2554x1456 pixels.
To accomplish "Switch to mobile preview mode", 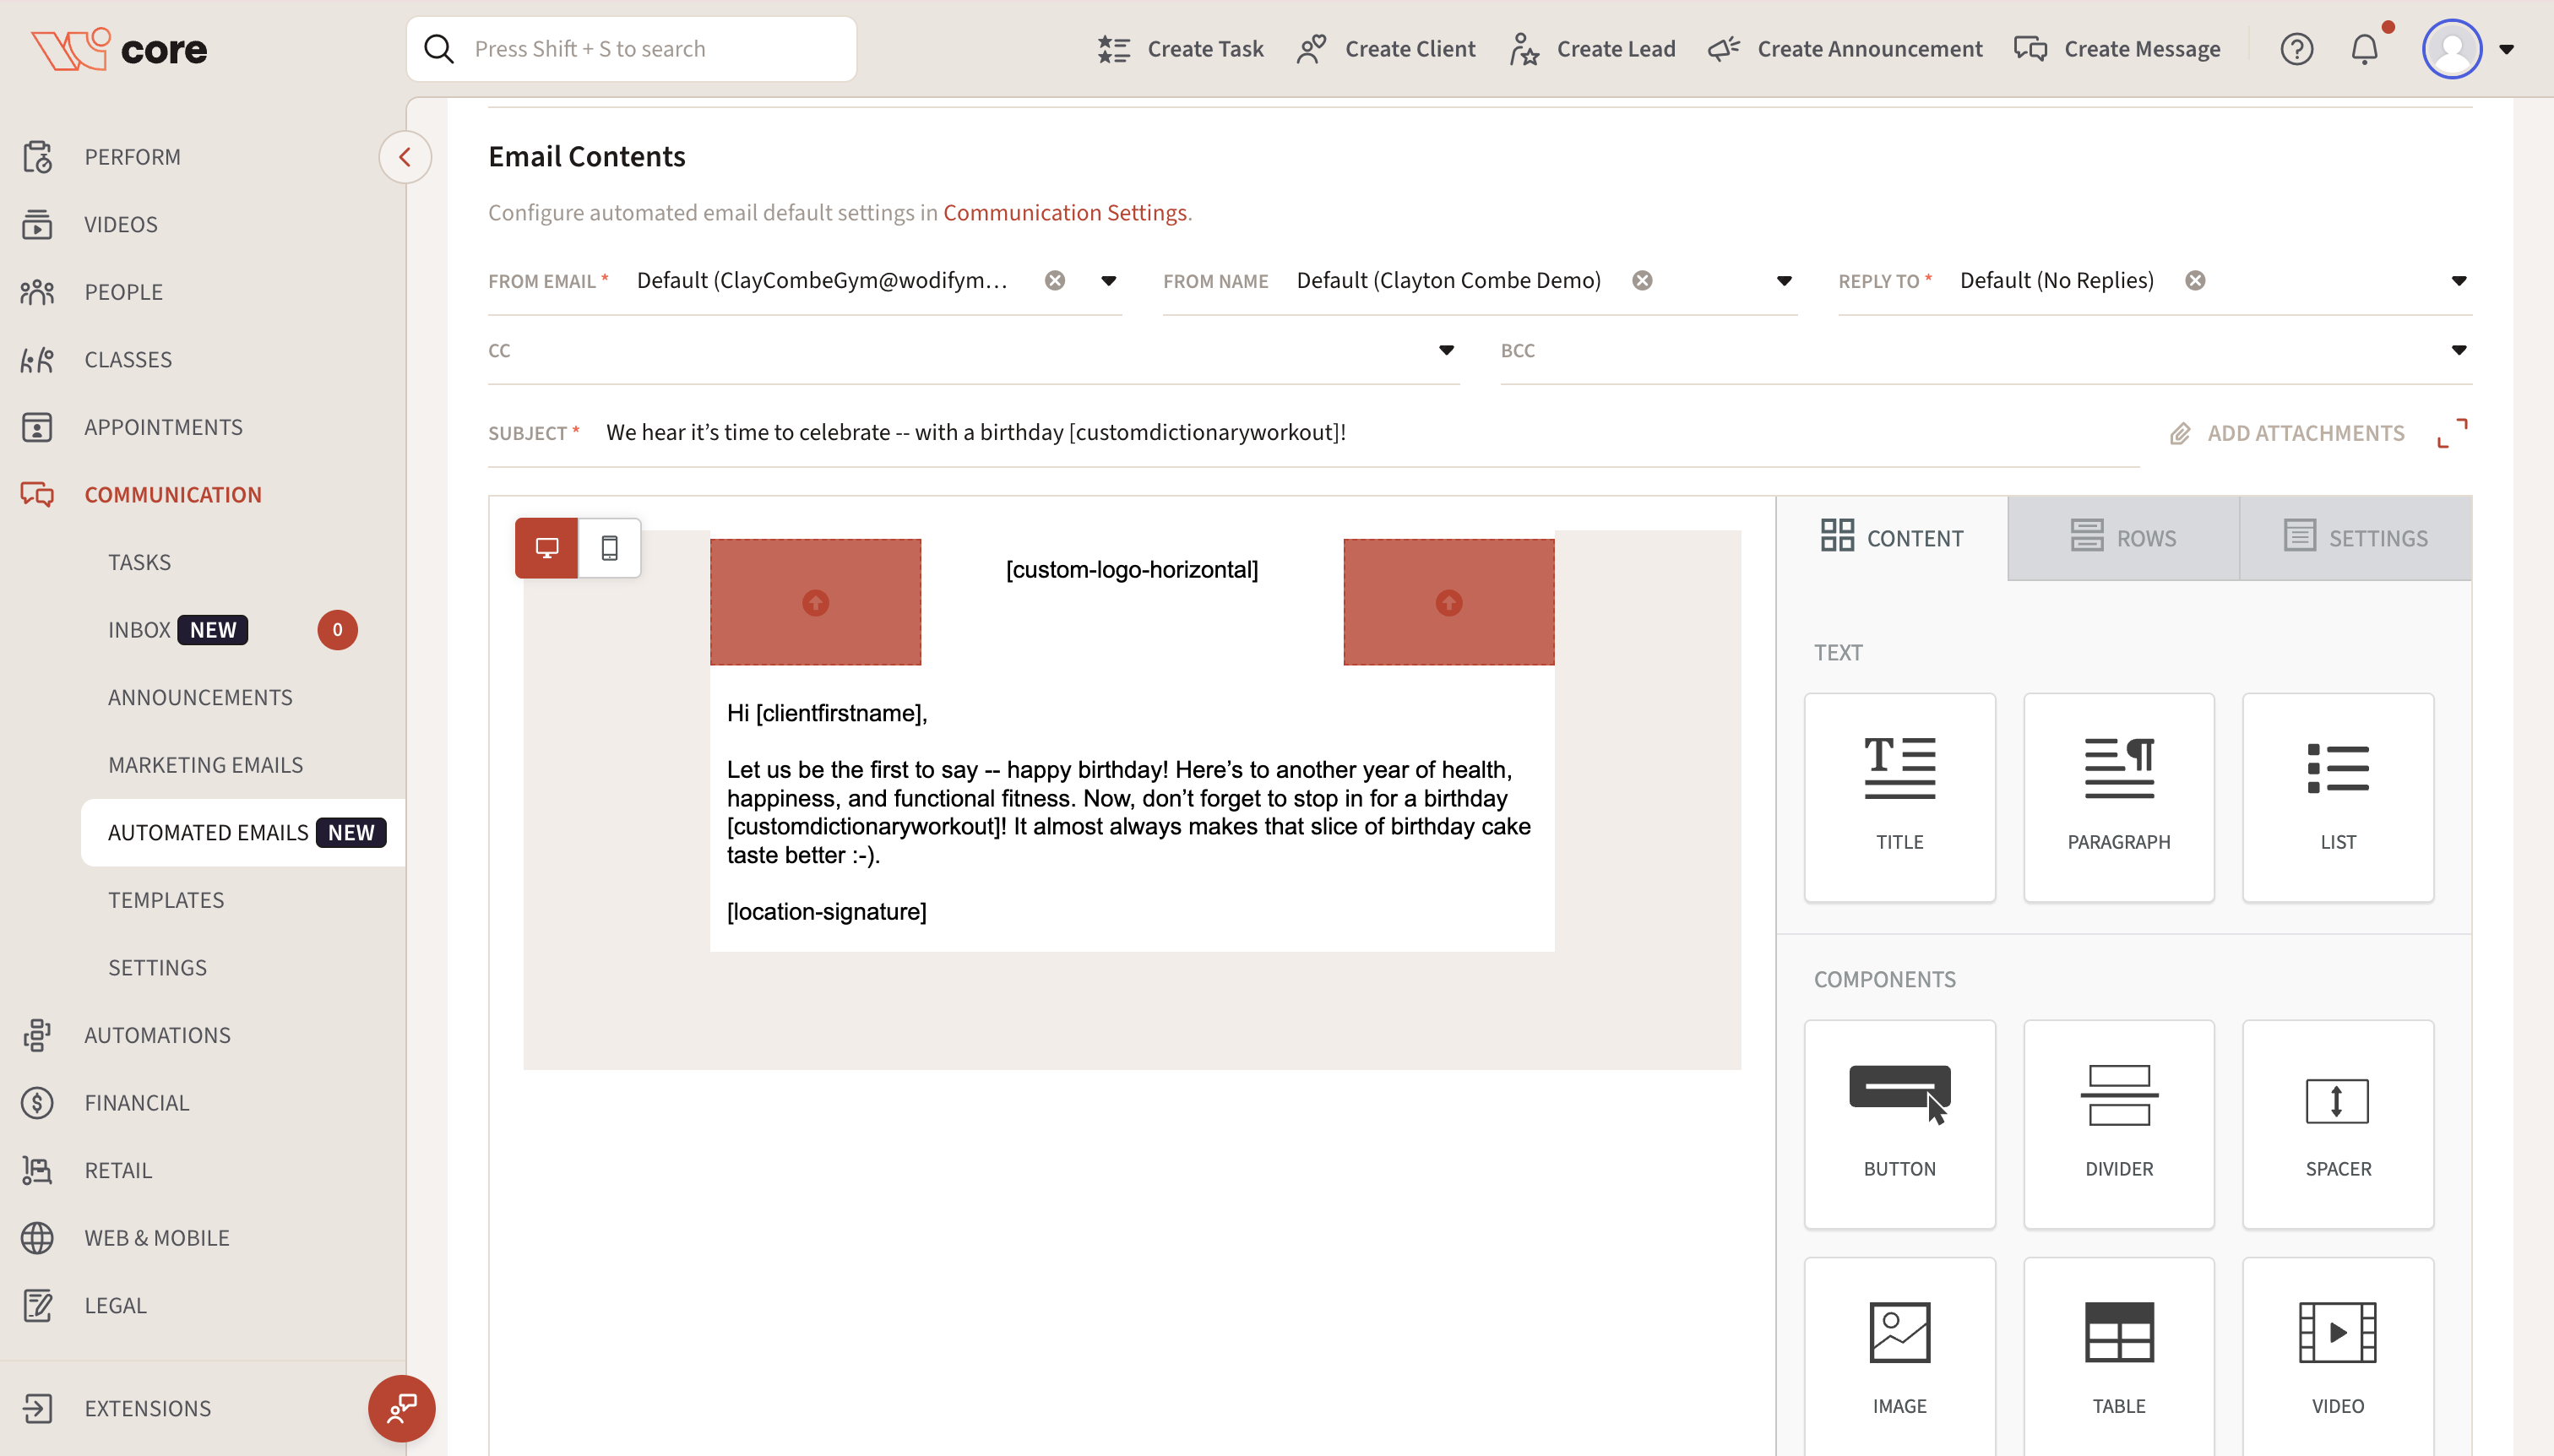I will point(609,547).
